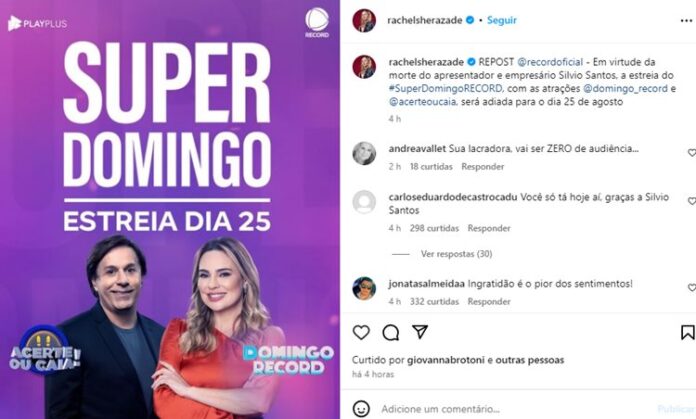Follow rachelsherazade with Seguir

pyautogui.click(x=502, y=20)
